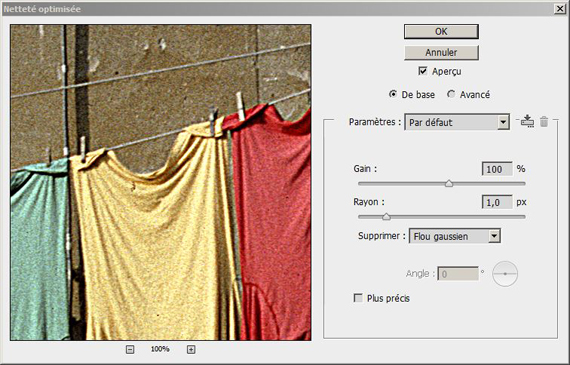The height and width of the screenshot is (365, 570).
Task: Click the Rayon slider handle
Action: 386,217
